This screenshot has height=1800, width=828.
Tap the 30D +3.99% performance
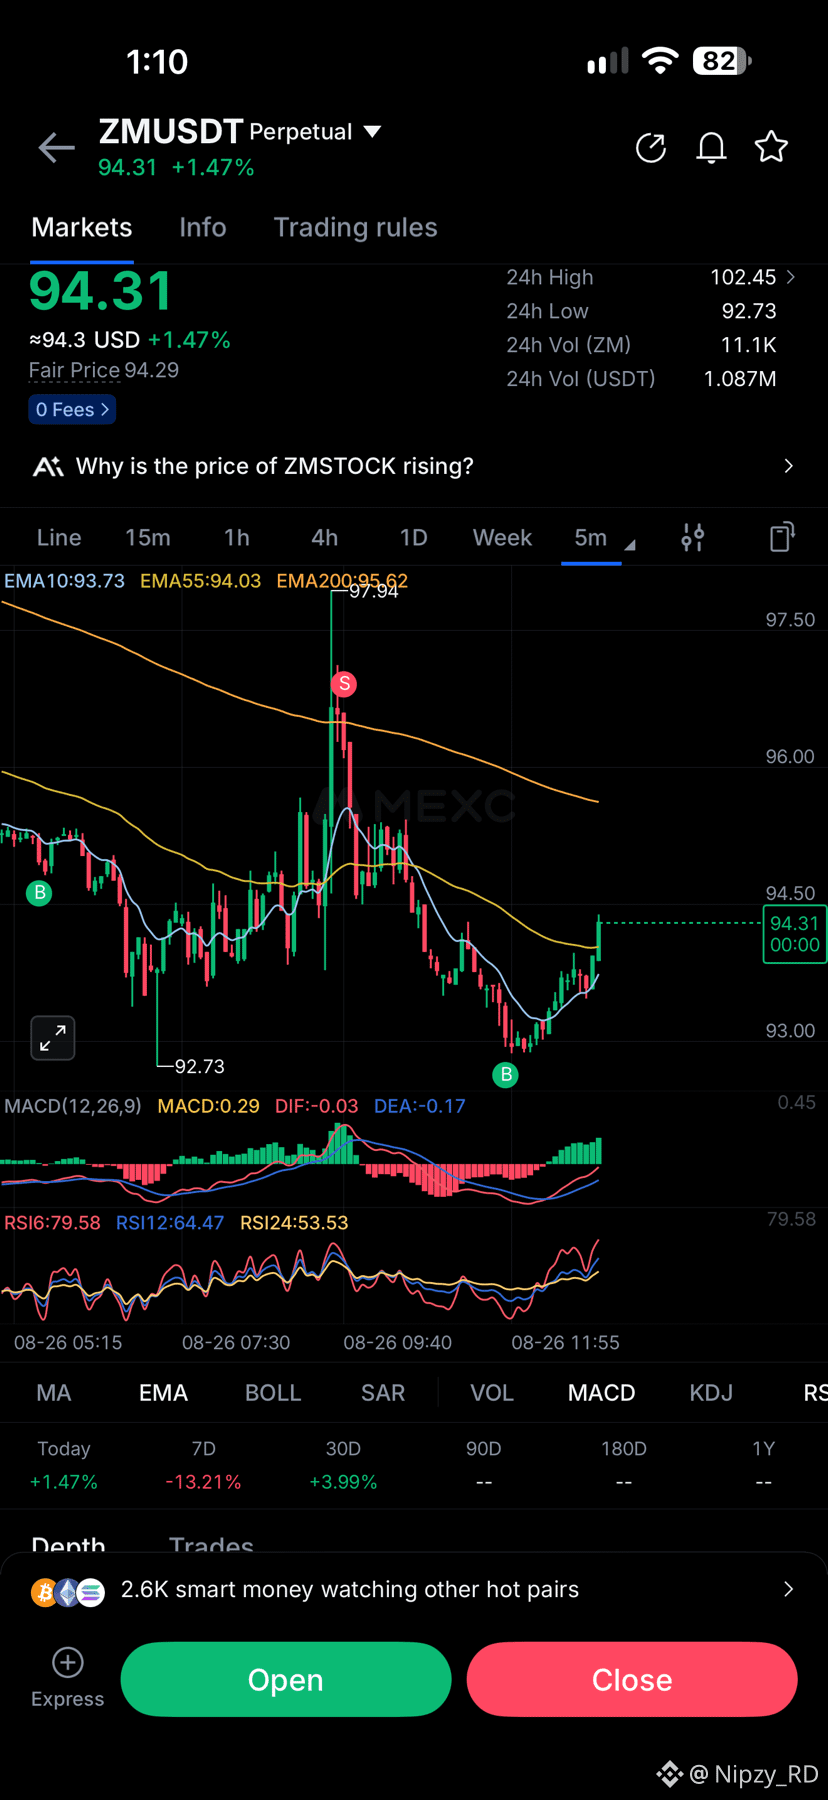point(343,1465)
